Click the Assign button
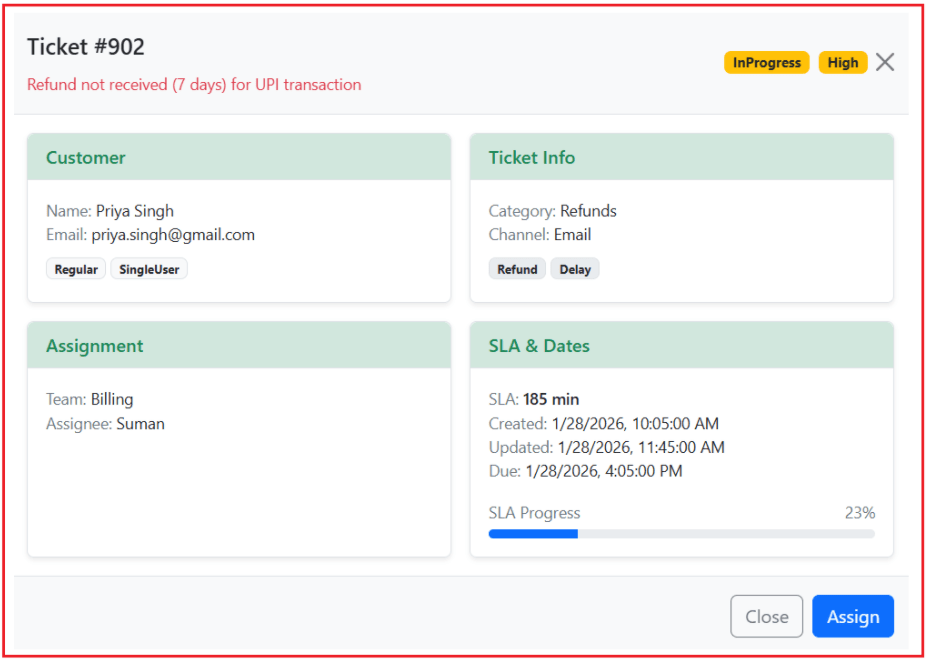Screen dimensions: 928x662 click(852, 617)
